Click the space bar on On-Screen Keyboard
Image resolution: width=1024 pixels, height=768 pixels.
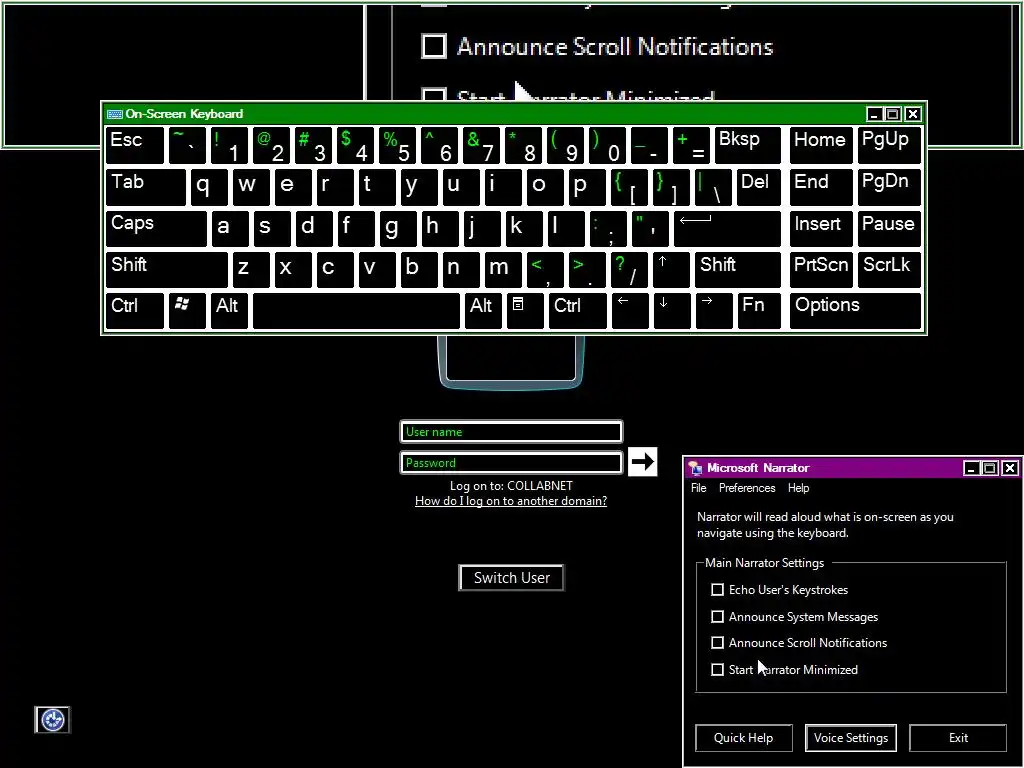pos(356,311)
